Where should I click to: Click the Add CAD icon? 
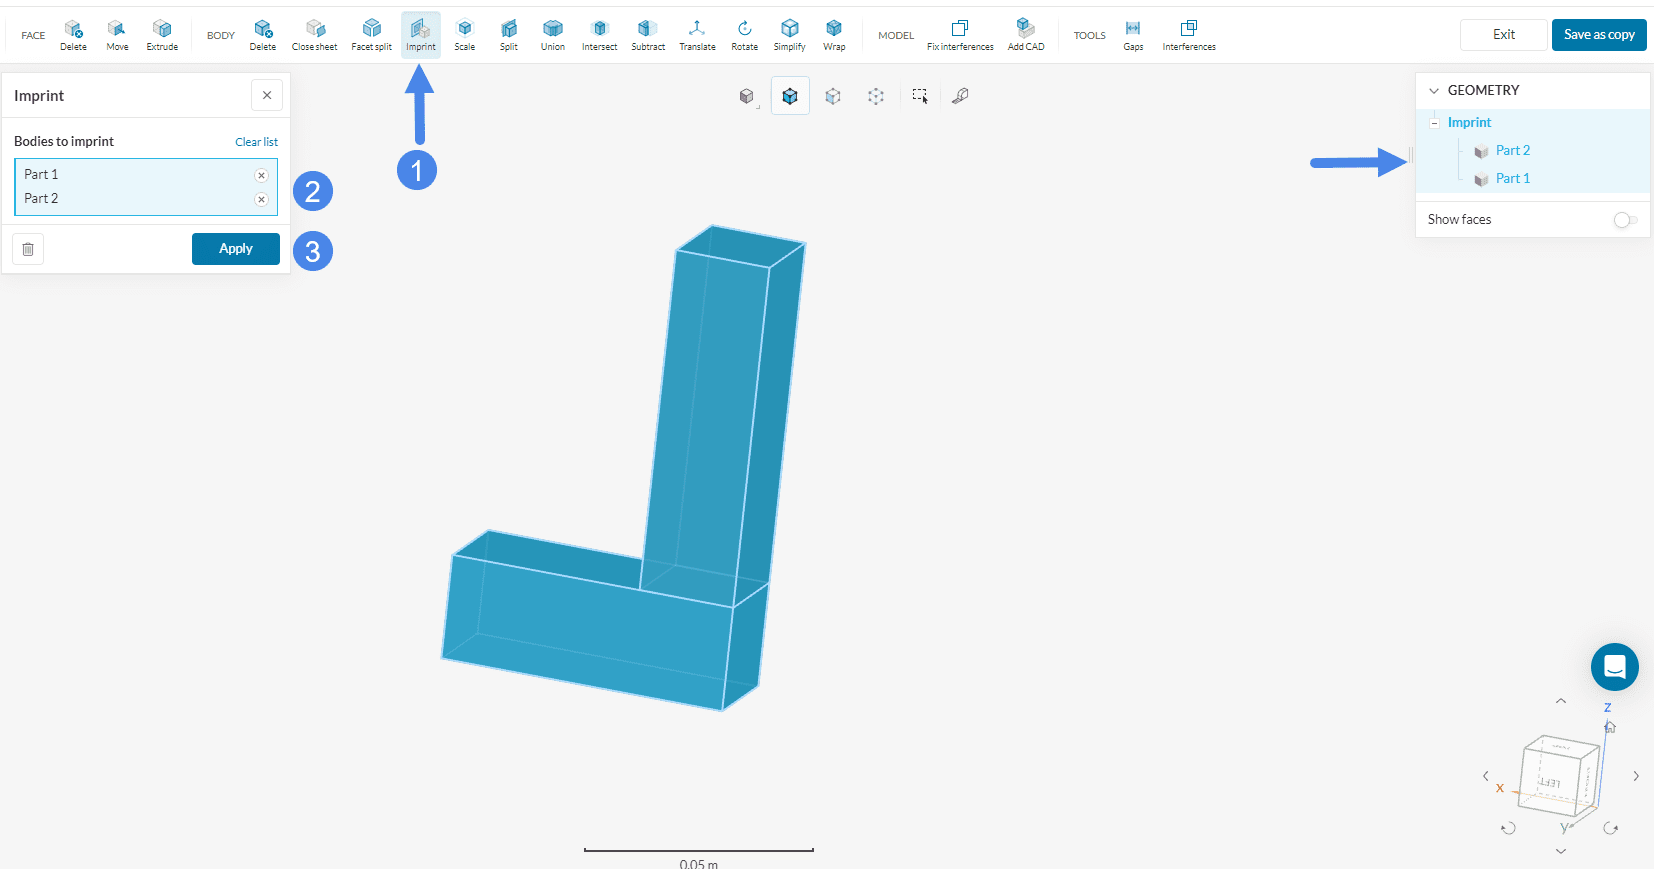[x=1026, y=34]
